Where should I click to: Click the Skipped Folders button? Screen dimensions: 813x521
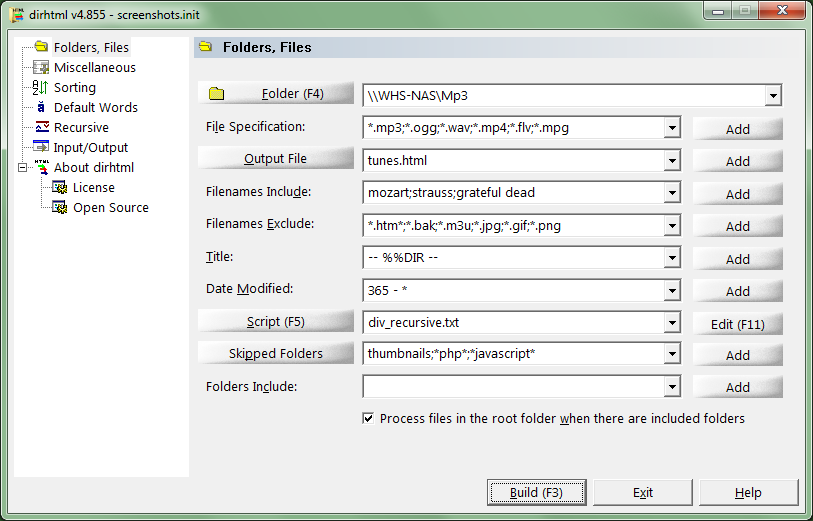point(276,353)
